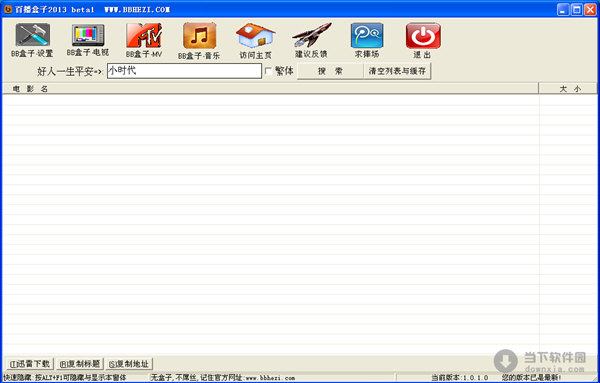This screenshot has width=600, height=383.
Task: Click 迅雷下载 button
Action: (x=29, y=364)
